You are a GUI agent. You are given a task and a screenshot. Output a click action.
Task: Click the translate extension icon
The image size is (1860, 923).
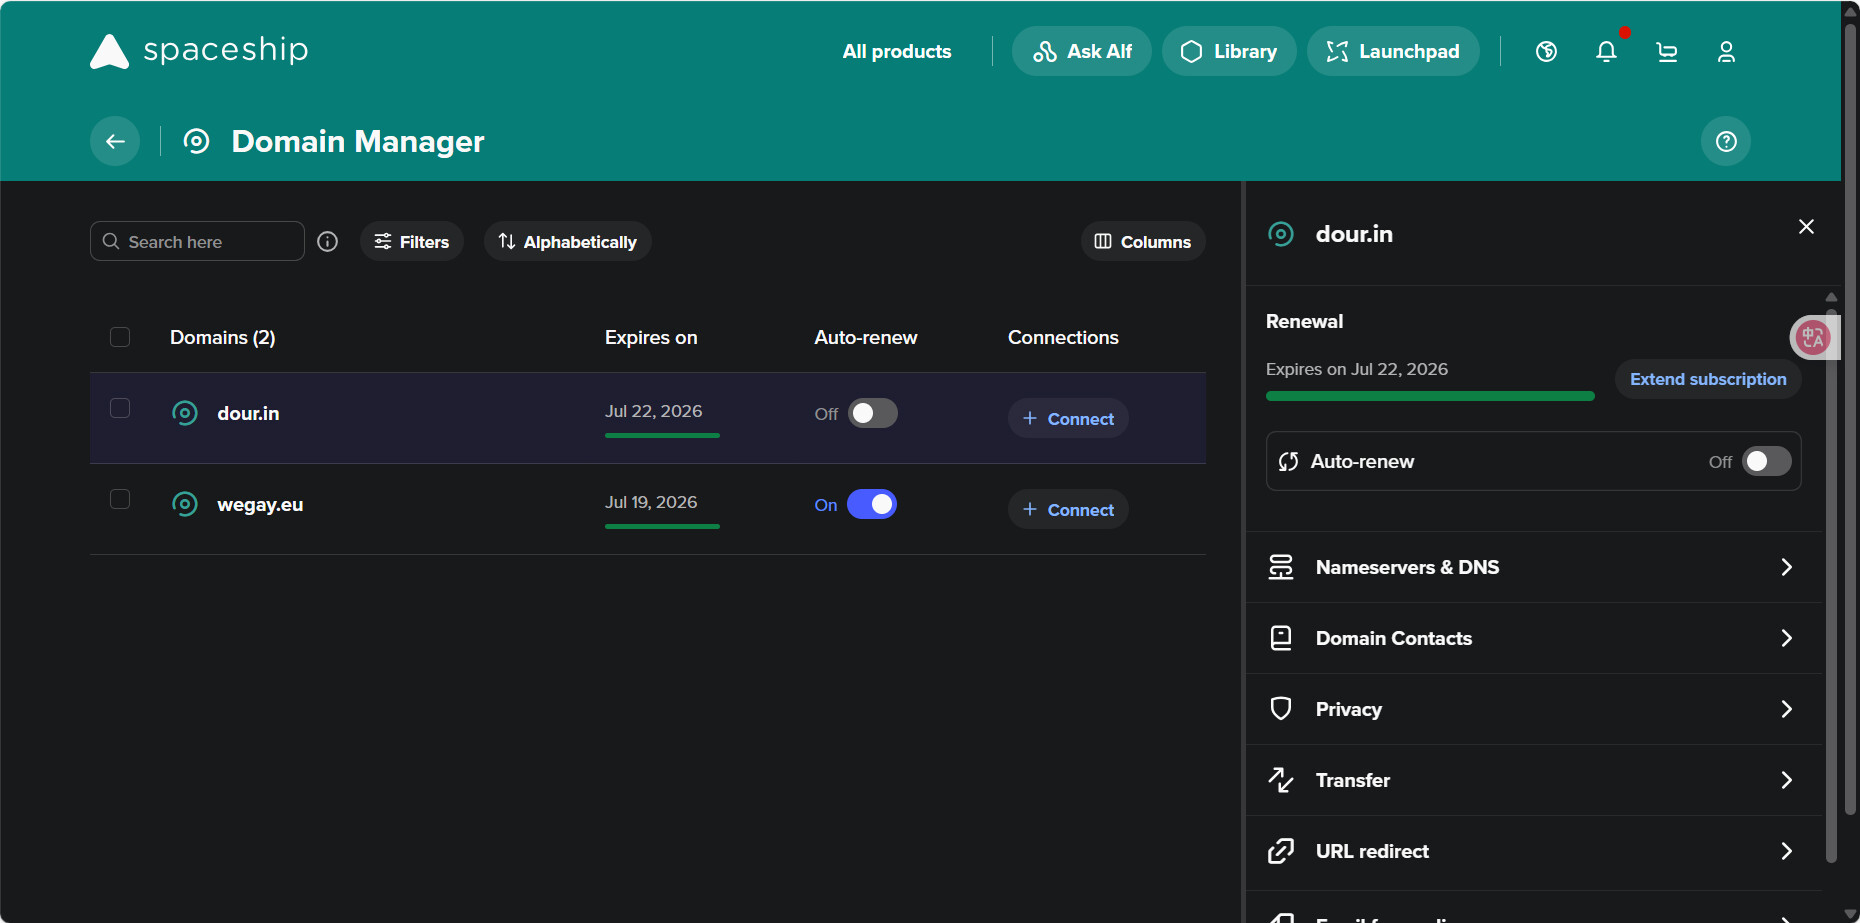(x=1813, y=337)
